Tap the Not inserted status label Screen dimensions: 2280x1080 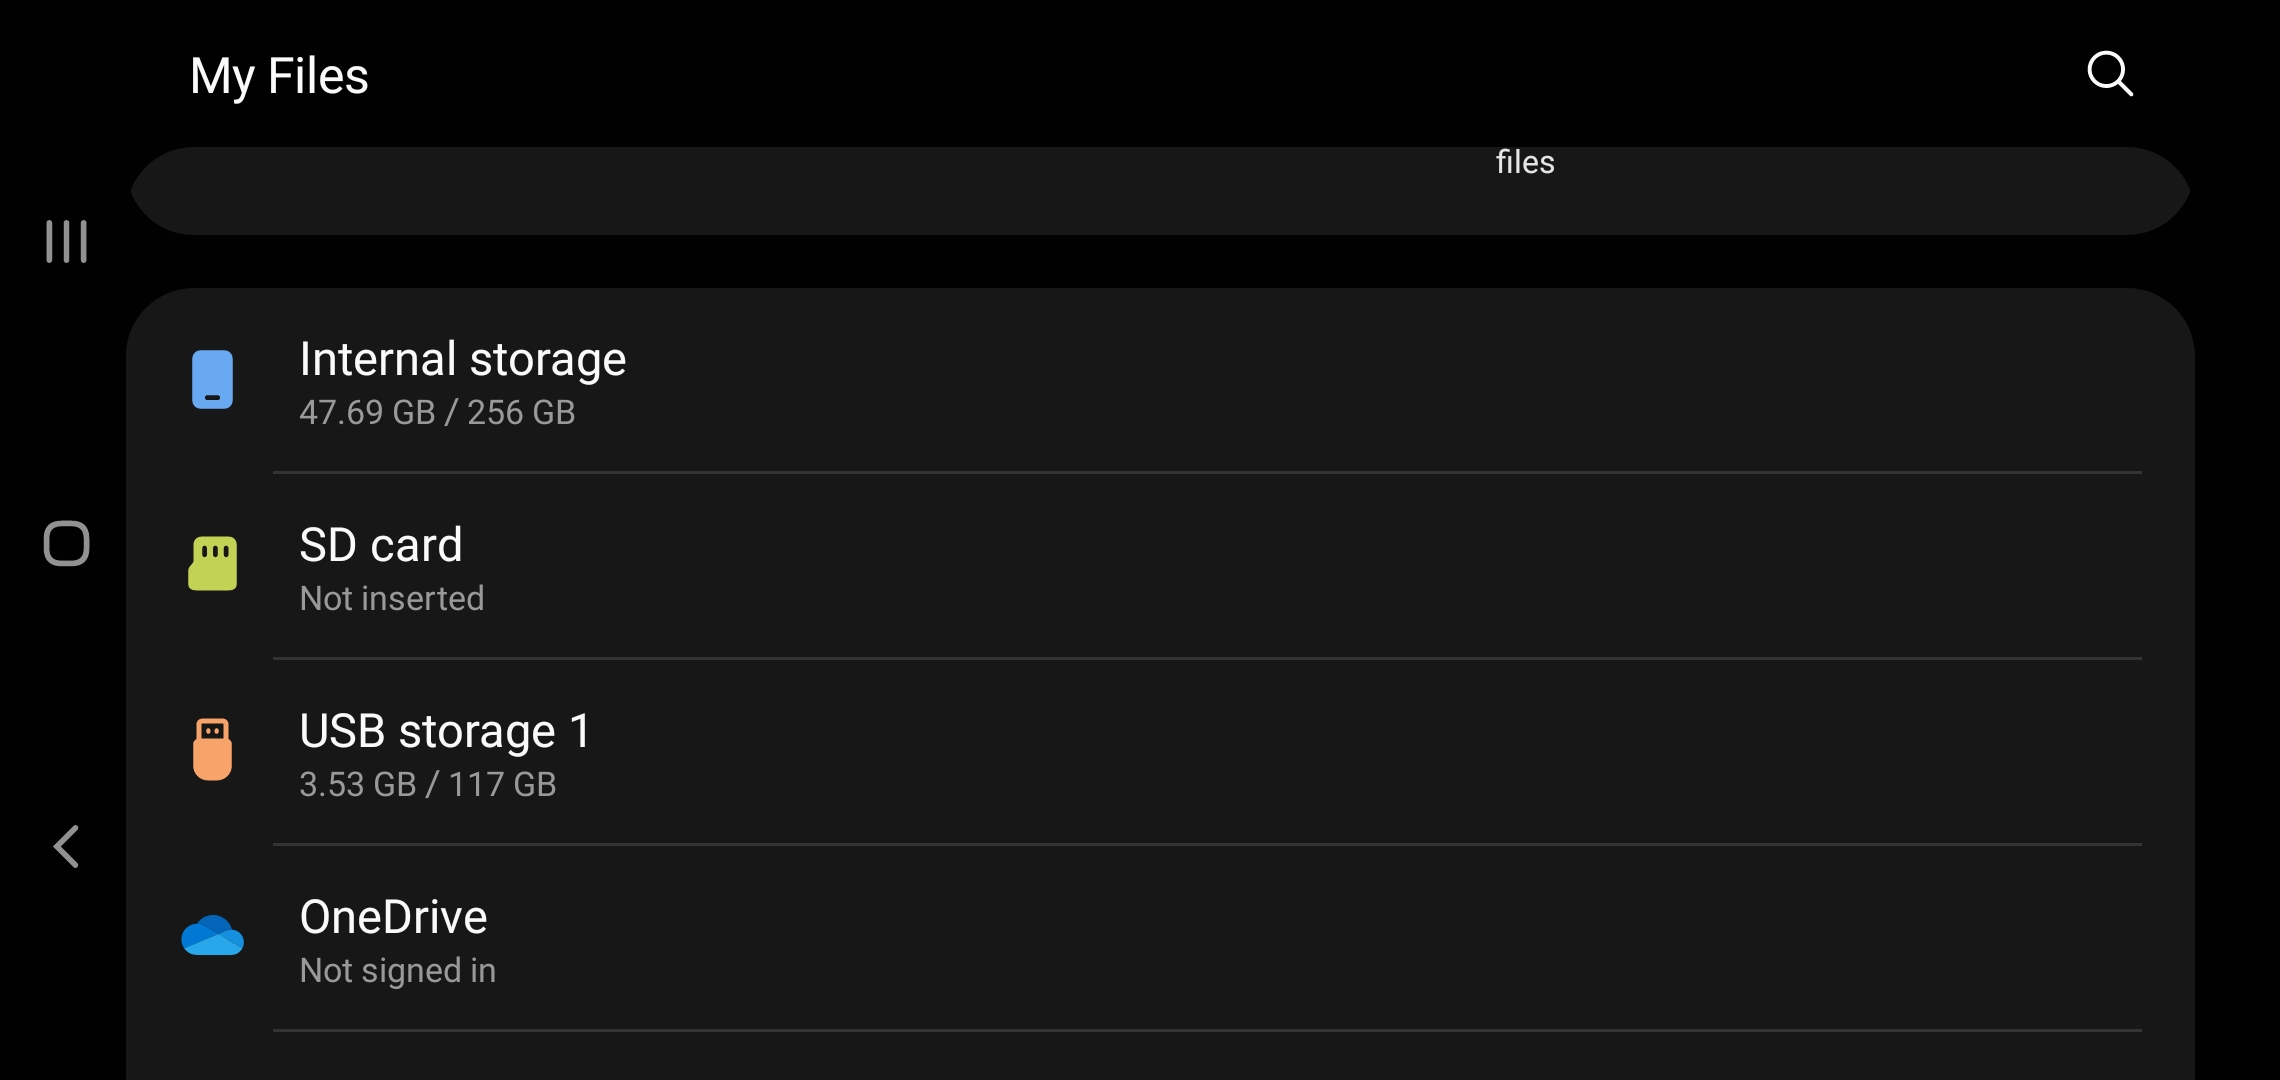pyautogui.click(x=392, y=598)
